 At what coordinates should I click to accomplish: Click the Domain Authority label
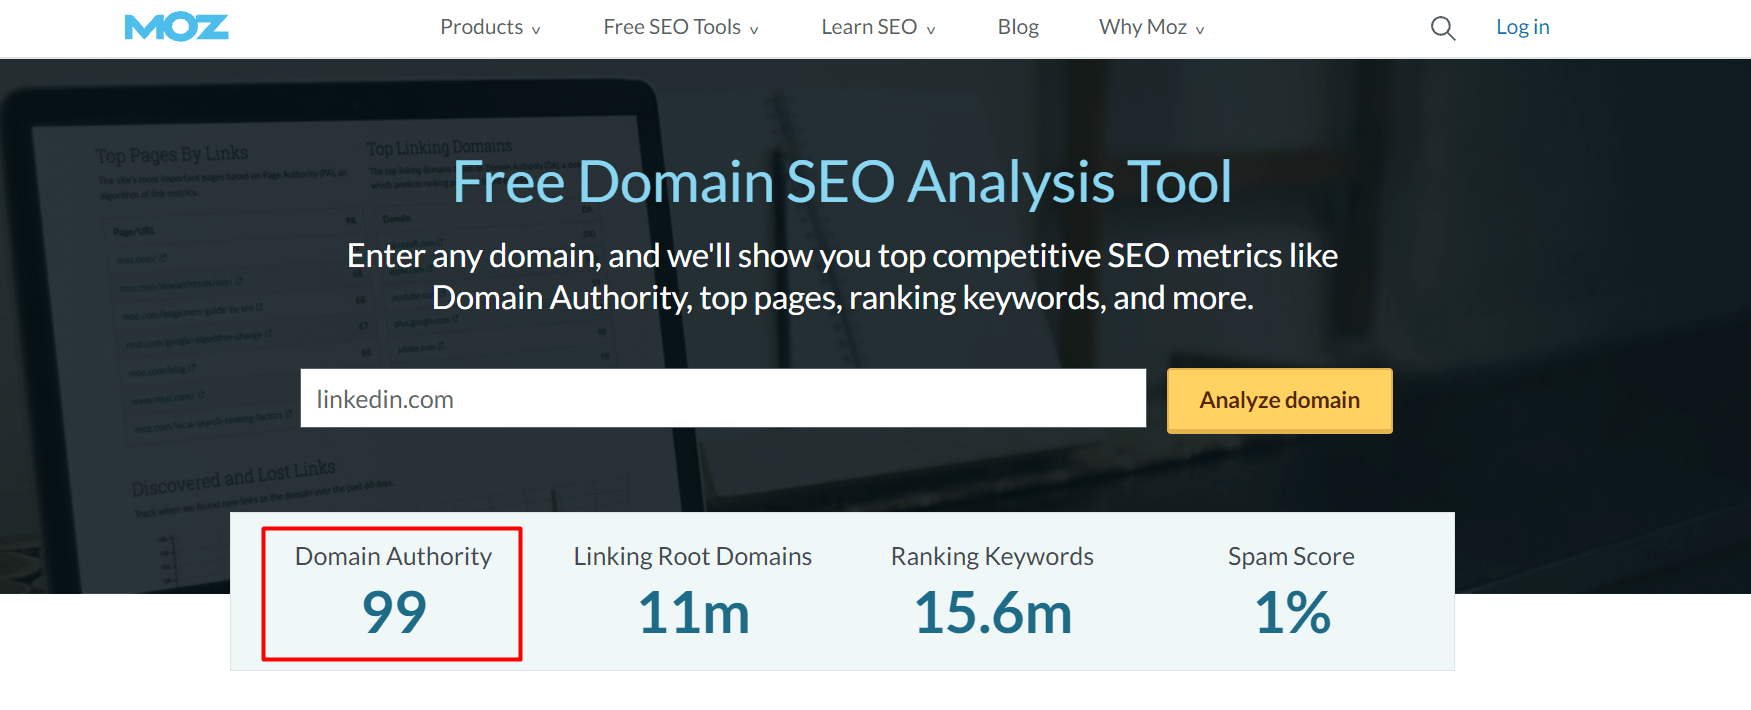[x=393, y=556]
